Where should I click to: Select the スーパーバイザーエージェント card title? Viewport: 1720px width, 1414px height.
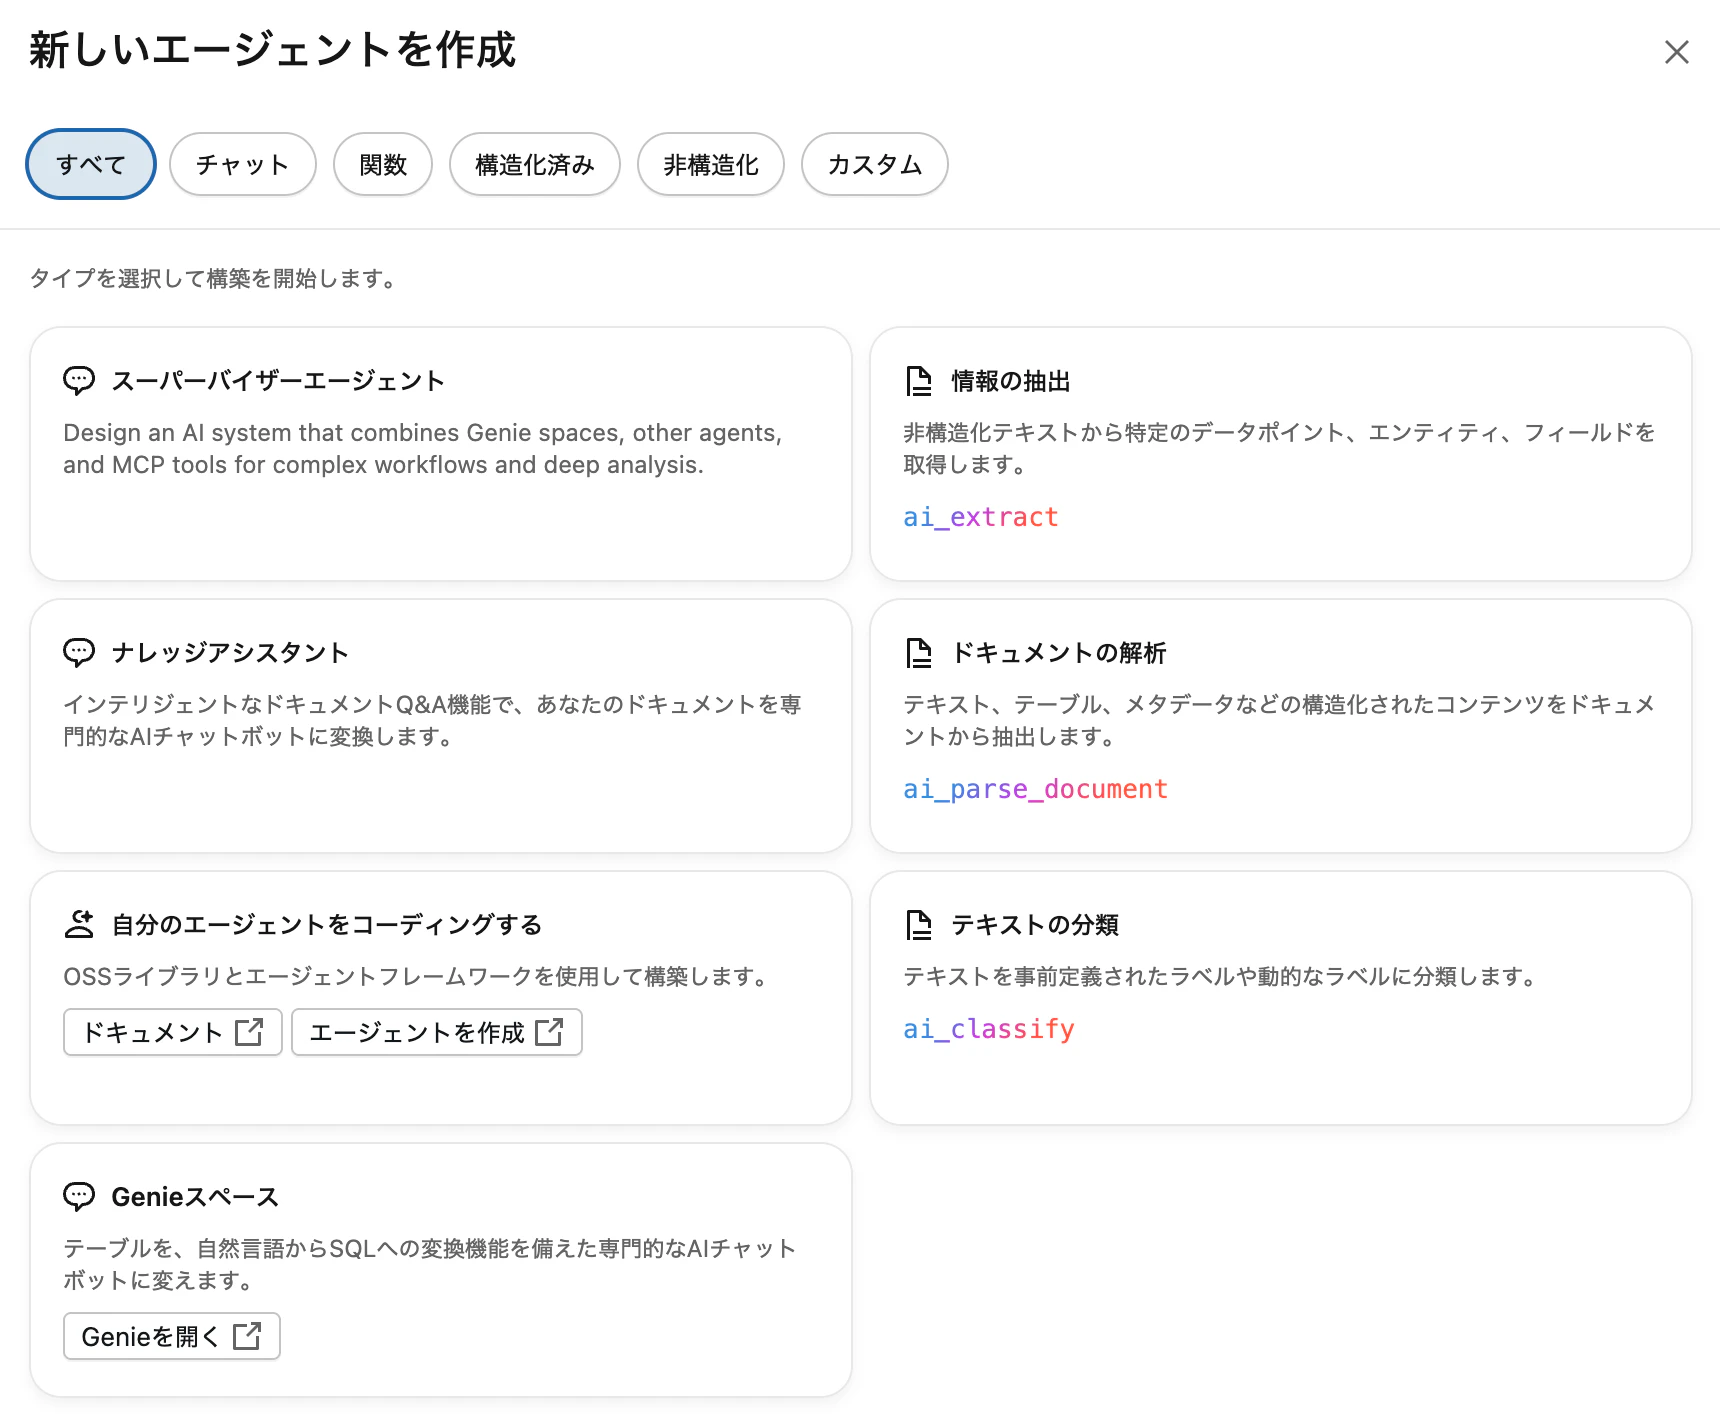[x=278, y=381]
